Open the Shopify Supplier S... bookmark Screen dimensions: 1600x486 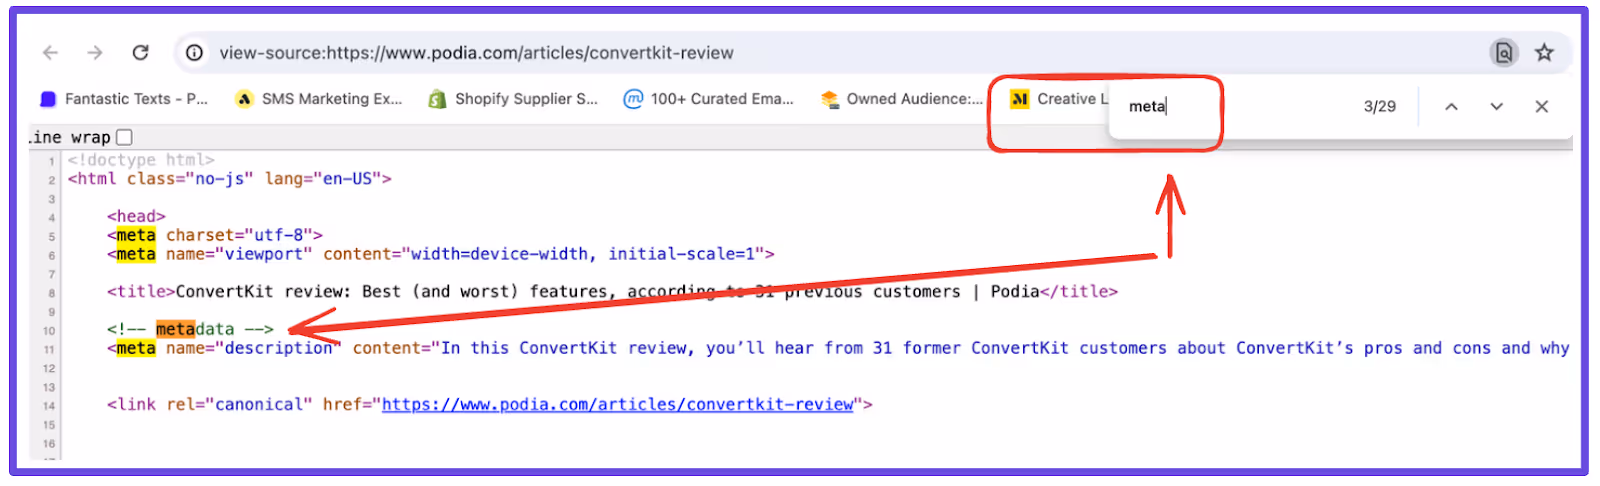513,99
